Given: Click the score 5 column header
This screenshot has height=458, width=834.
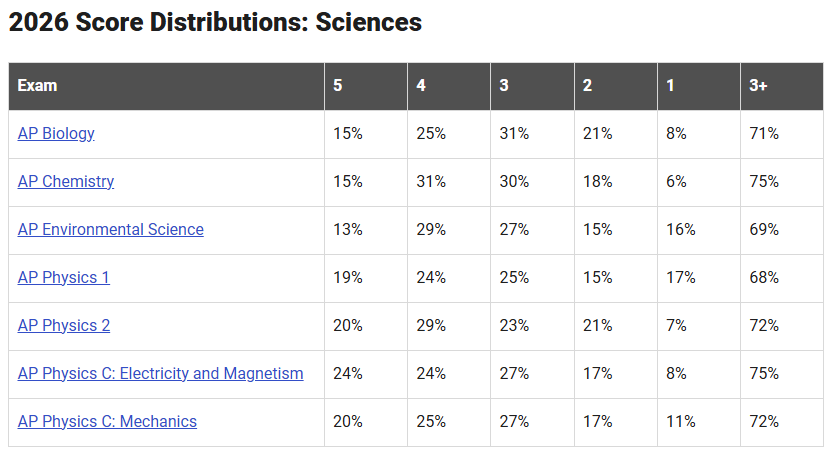Looking at the screenshot, I should click(x=366, y=86).
